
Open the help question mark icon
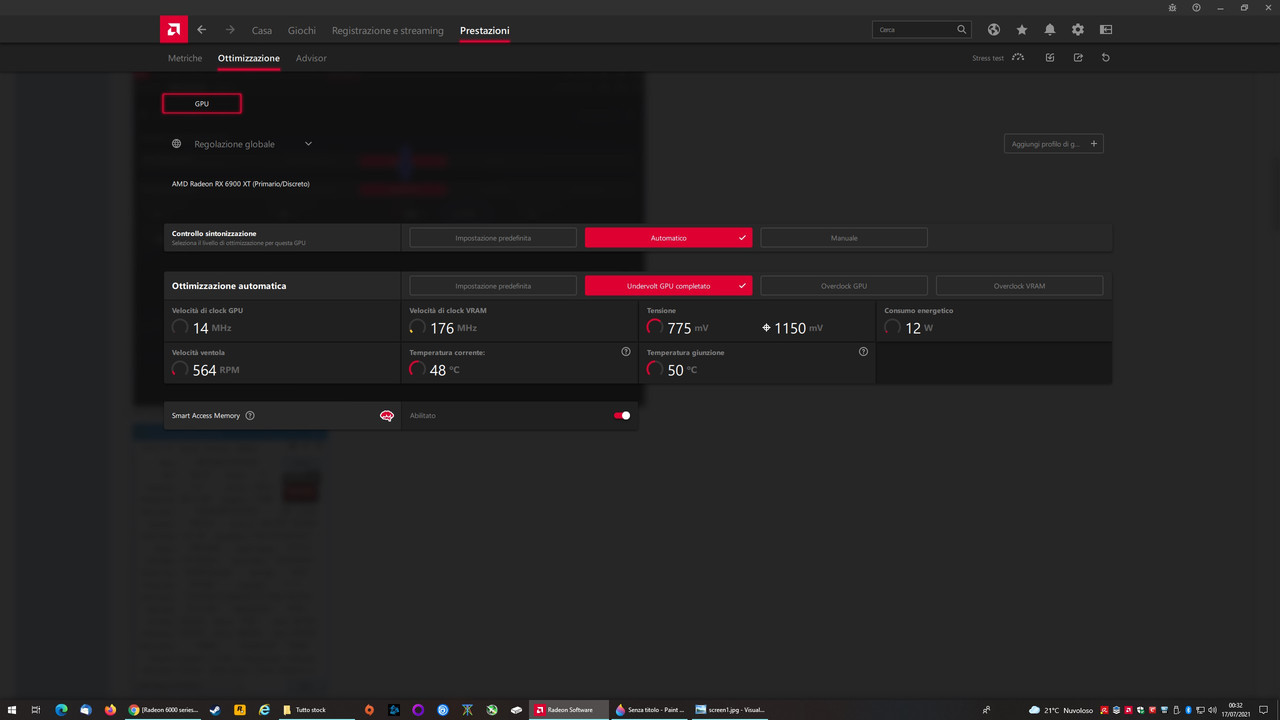coord(1197,7)
